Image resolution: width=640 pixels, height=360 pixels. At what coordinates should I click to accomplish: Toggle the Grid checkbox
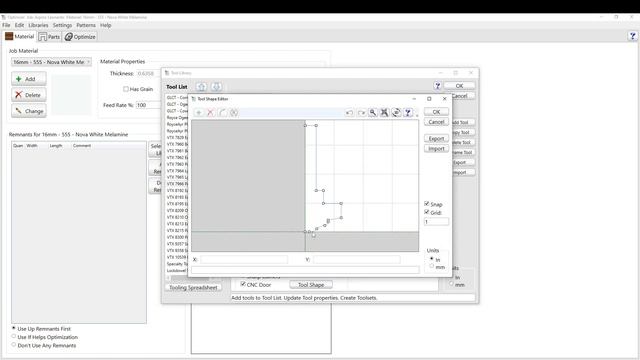point(427,212)
